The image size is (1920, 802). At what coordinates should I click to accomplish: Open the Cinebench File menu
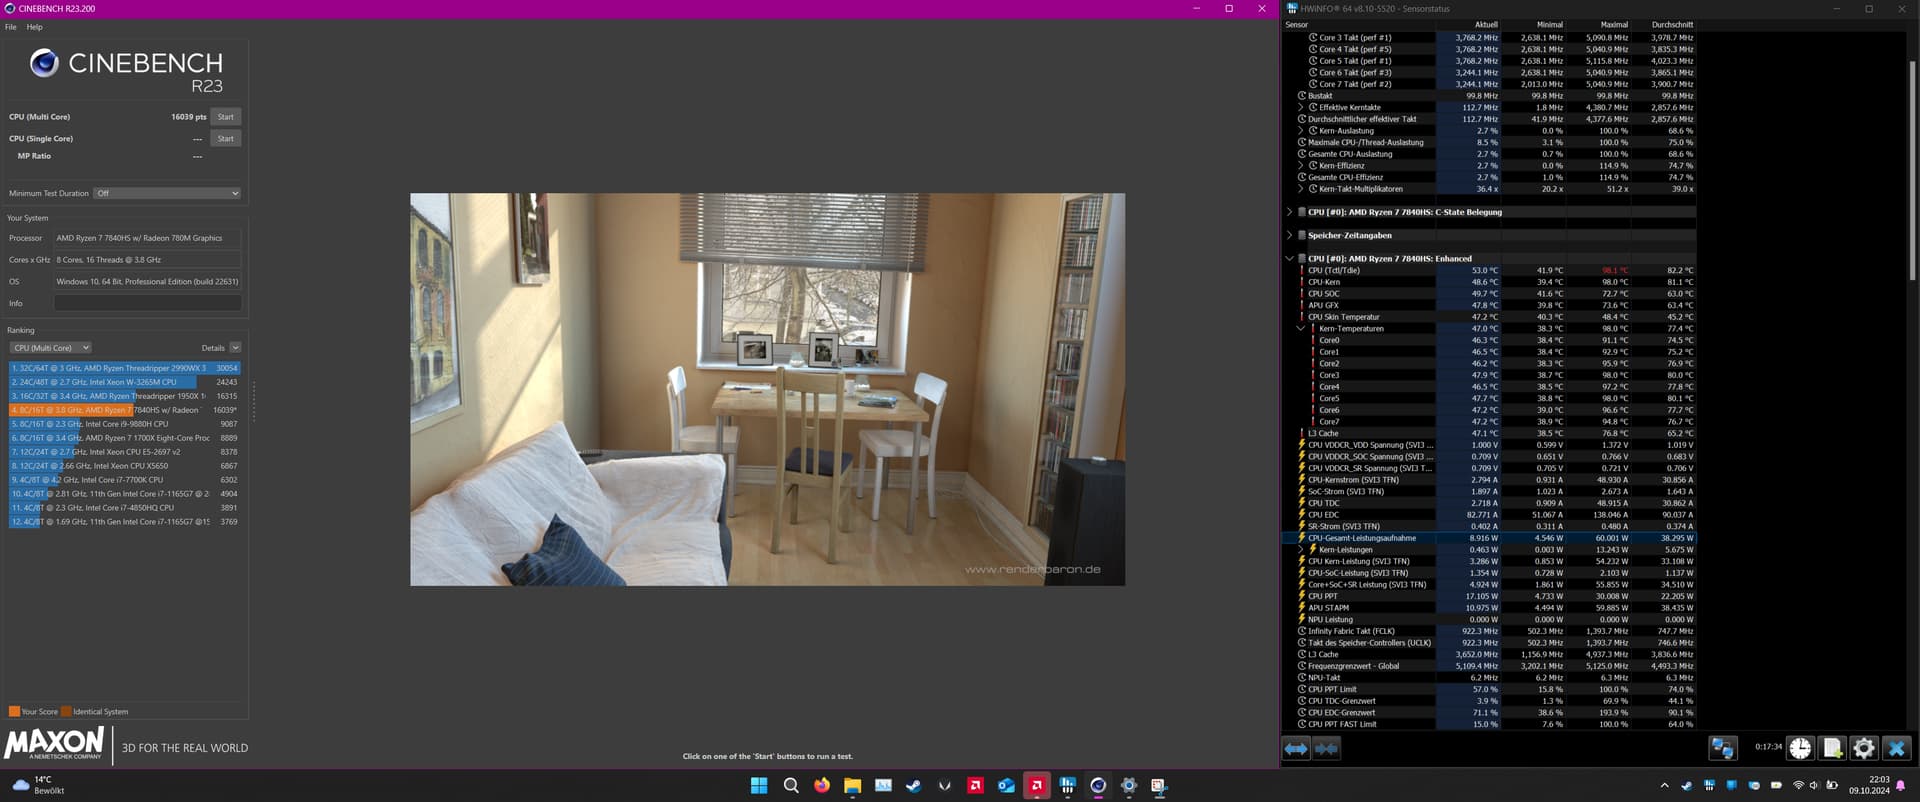click(11, 27)
